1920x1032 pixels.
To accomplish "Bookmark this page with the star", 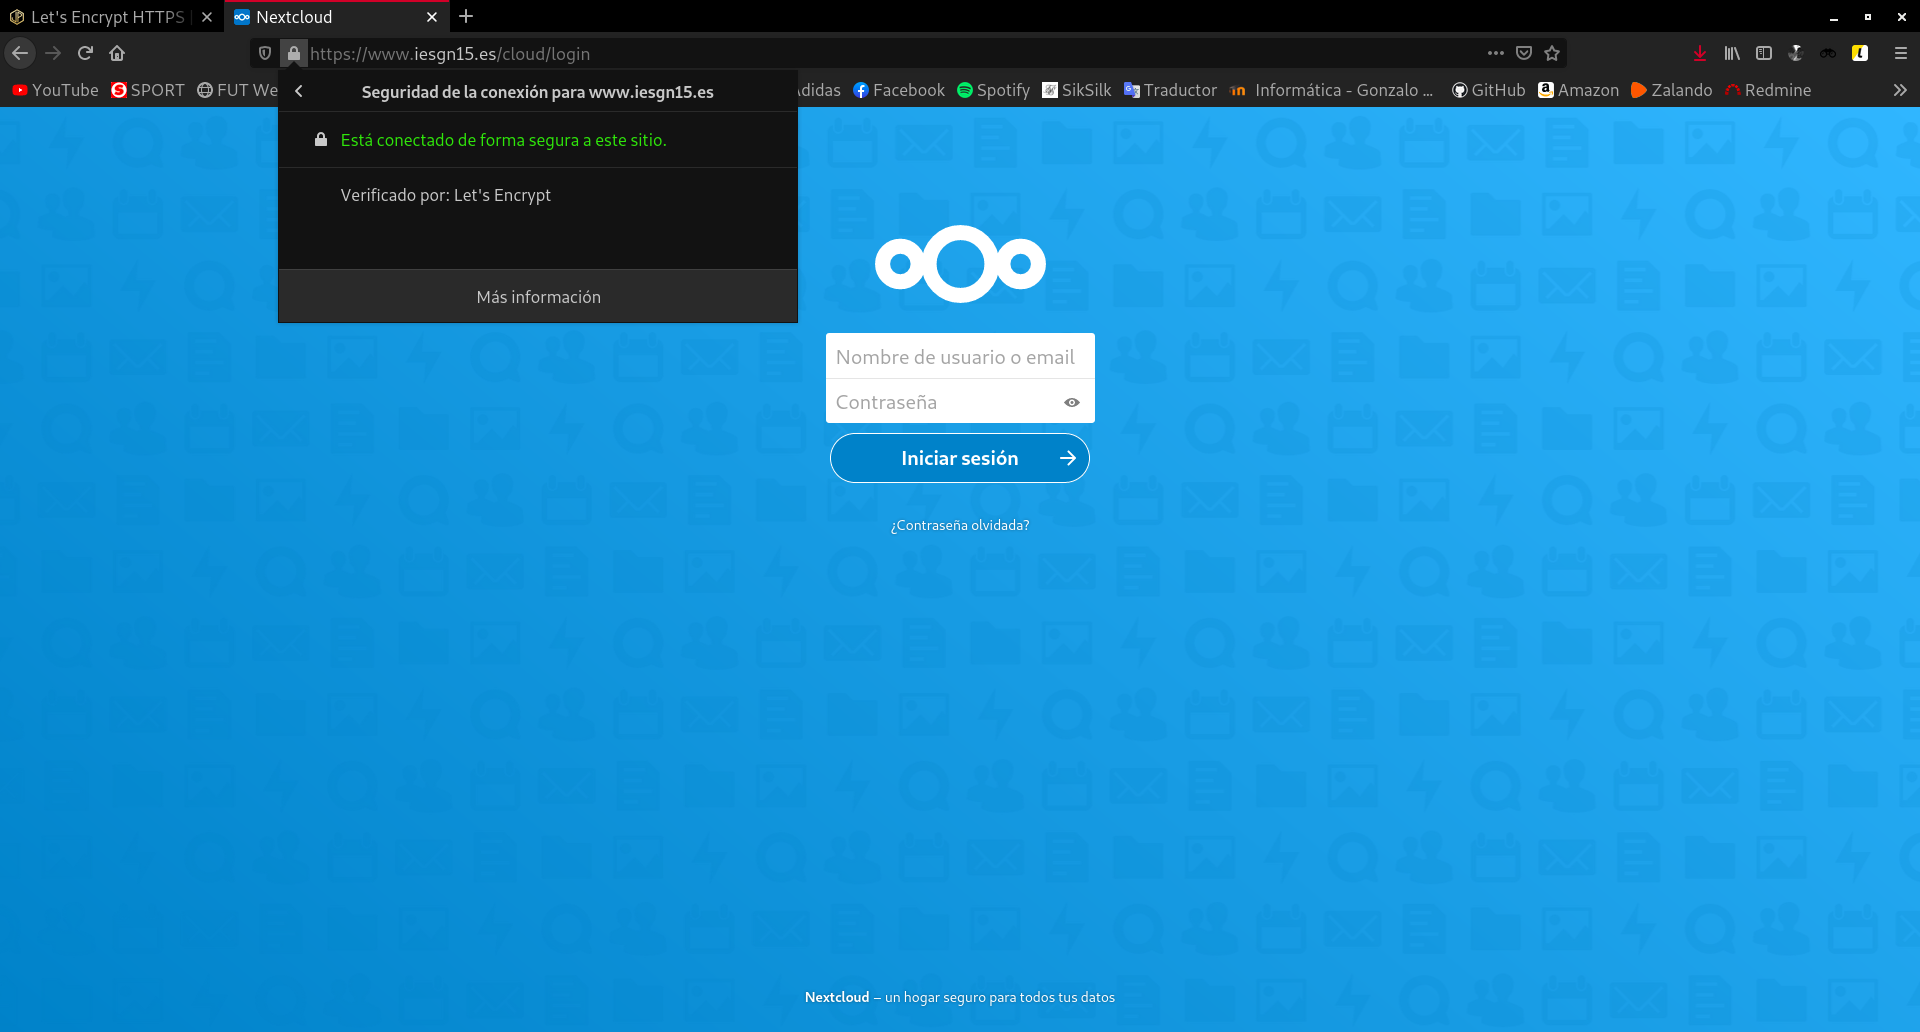I will click(x=1552, y=53).
